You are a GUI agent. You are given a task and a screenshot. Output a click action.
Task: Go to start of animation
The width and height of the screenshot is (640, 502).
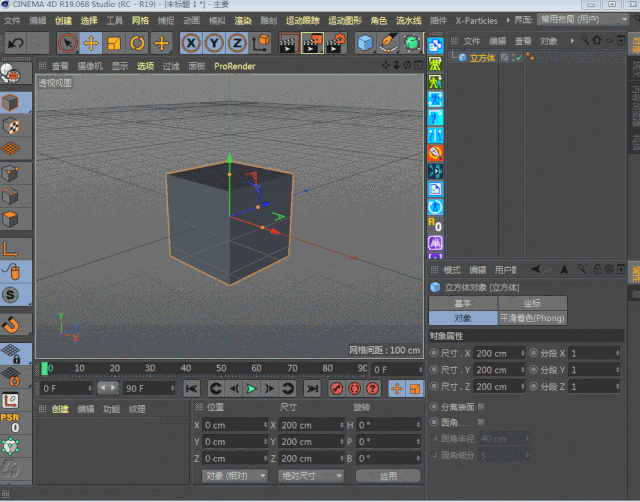pos(191,389)
